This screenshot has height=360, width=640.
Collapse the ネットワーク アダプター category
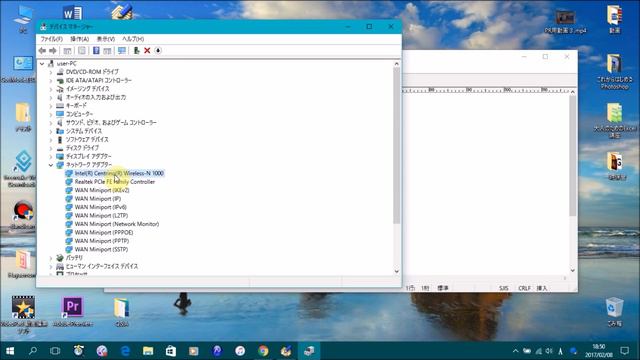[x=51, y=165]
